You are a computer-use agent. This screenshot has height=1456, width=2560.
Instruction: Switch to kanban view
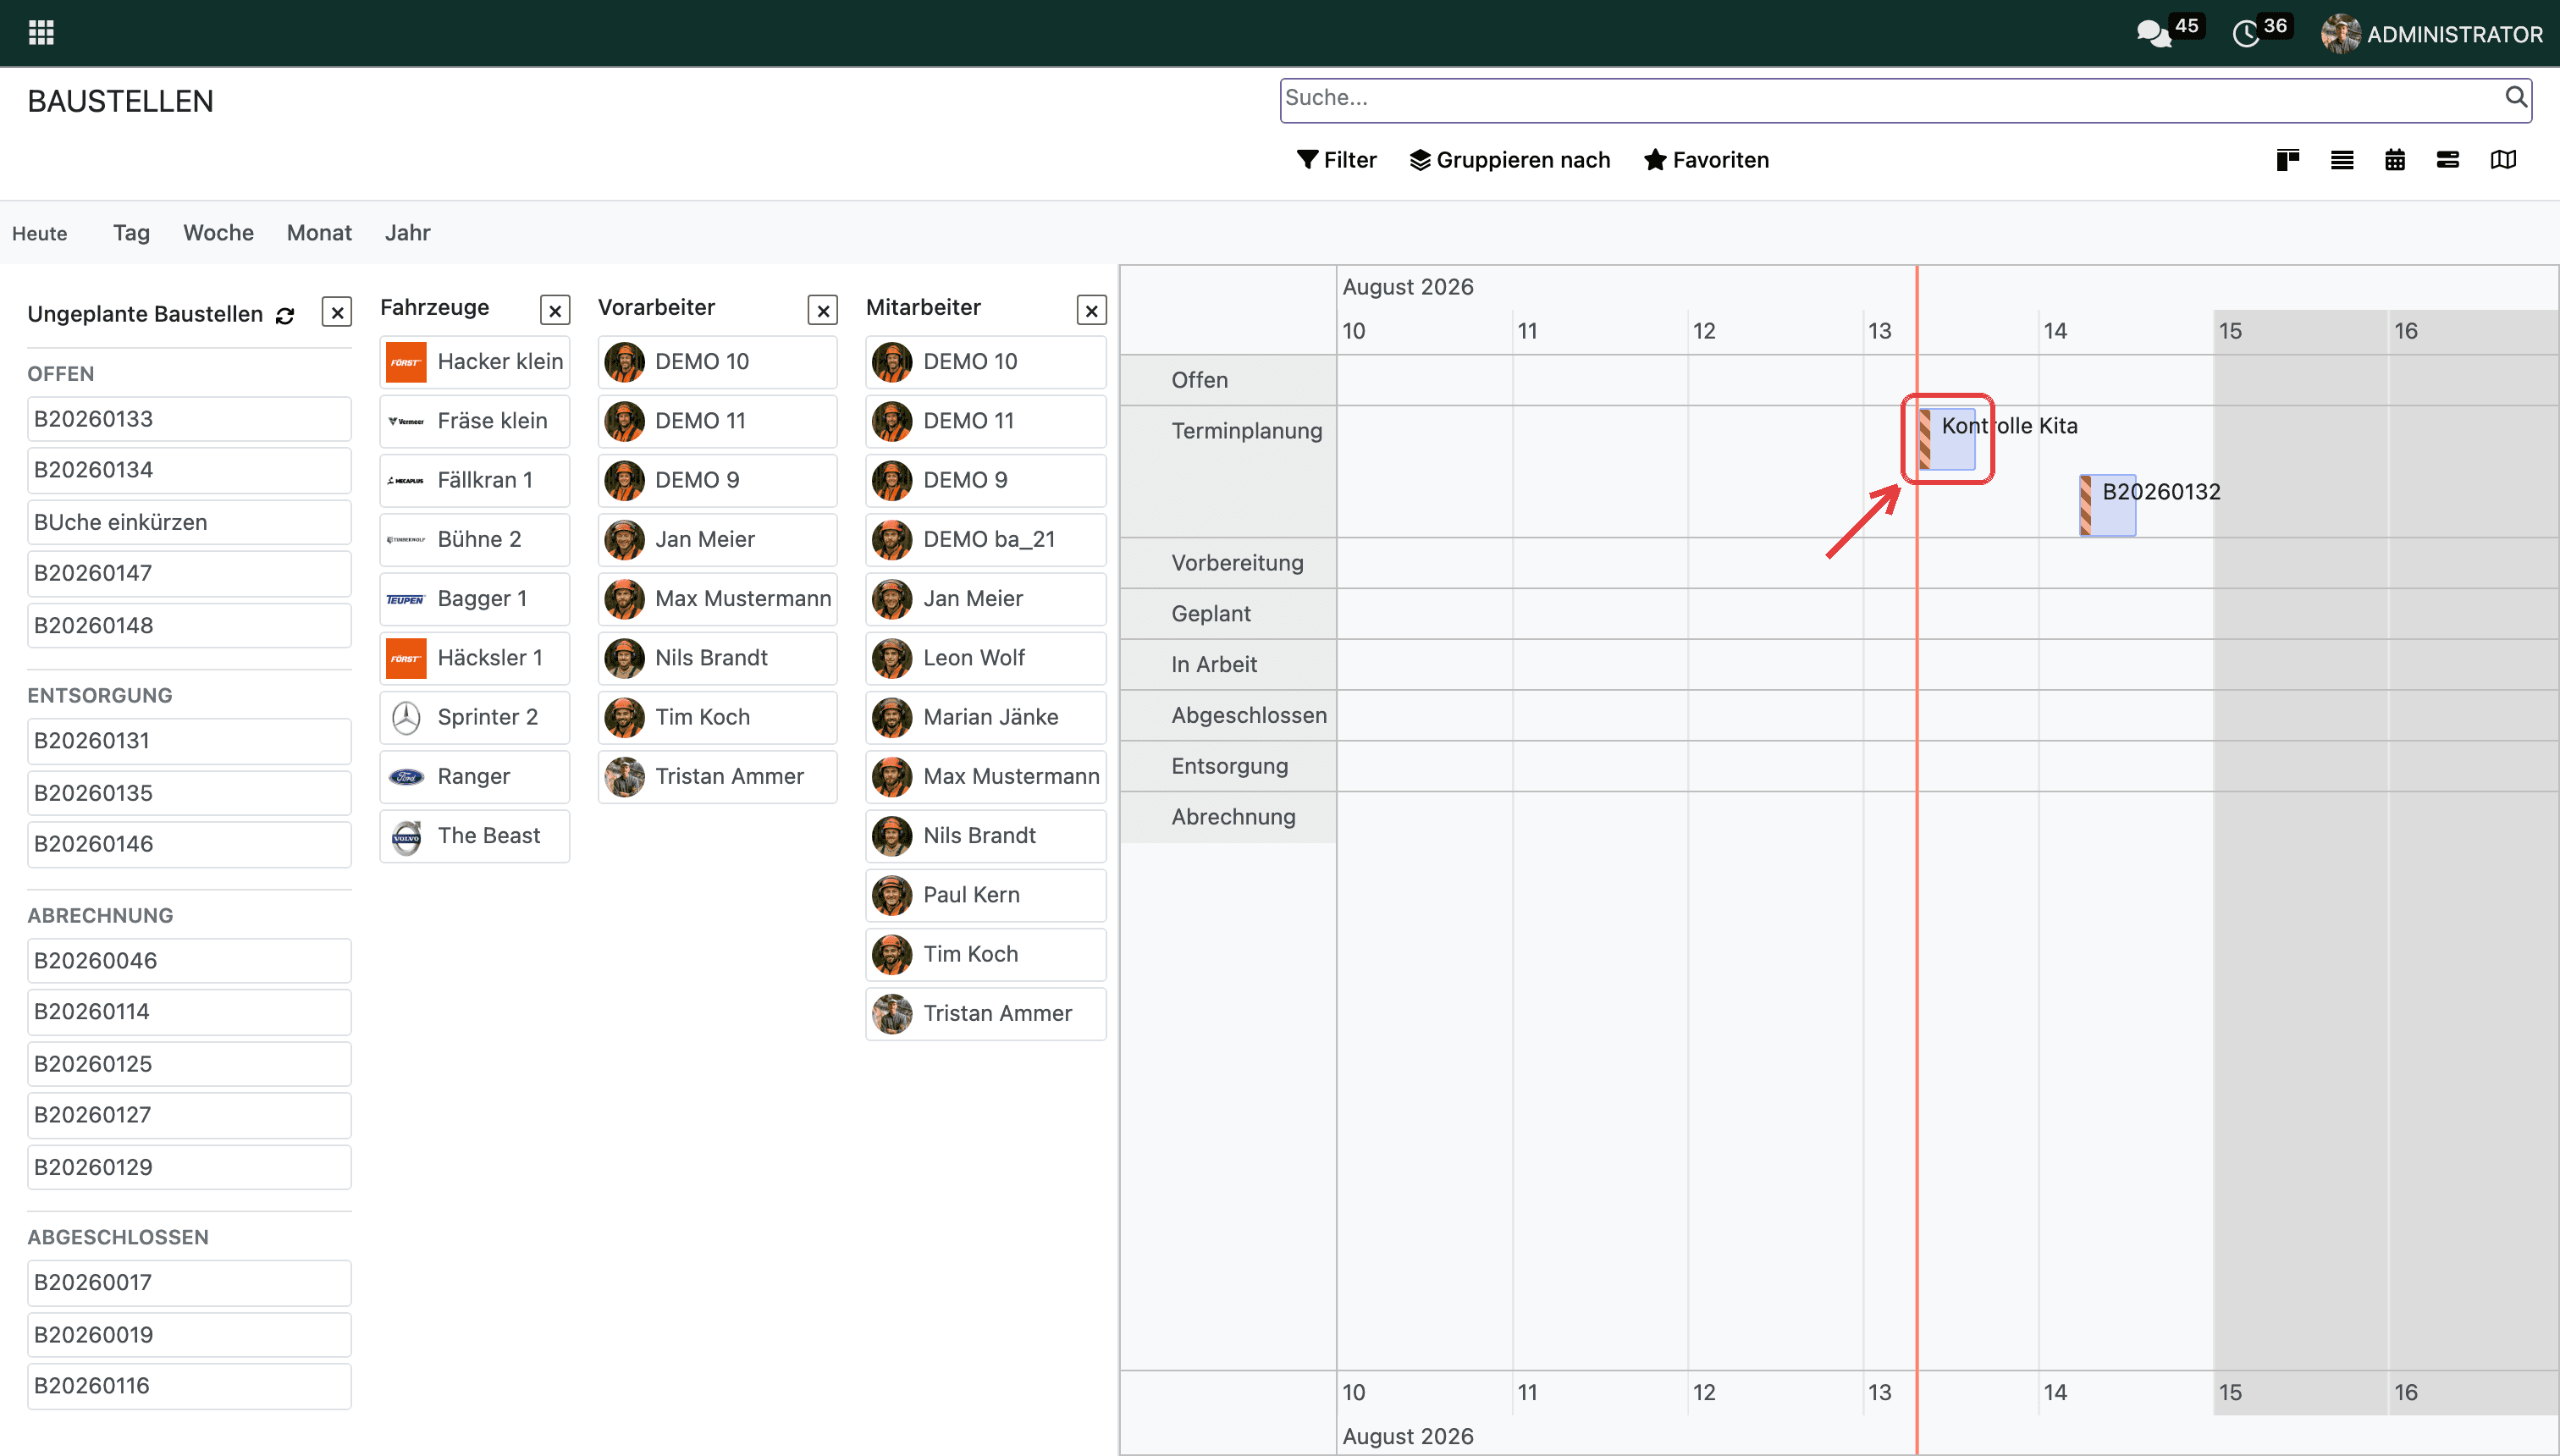tap(2288, 160)
